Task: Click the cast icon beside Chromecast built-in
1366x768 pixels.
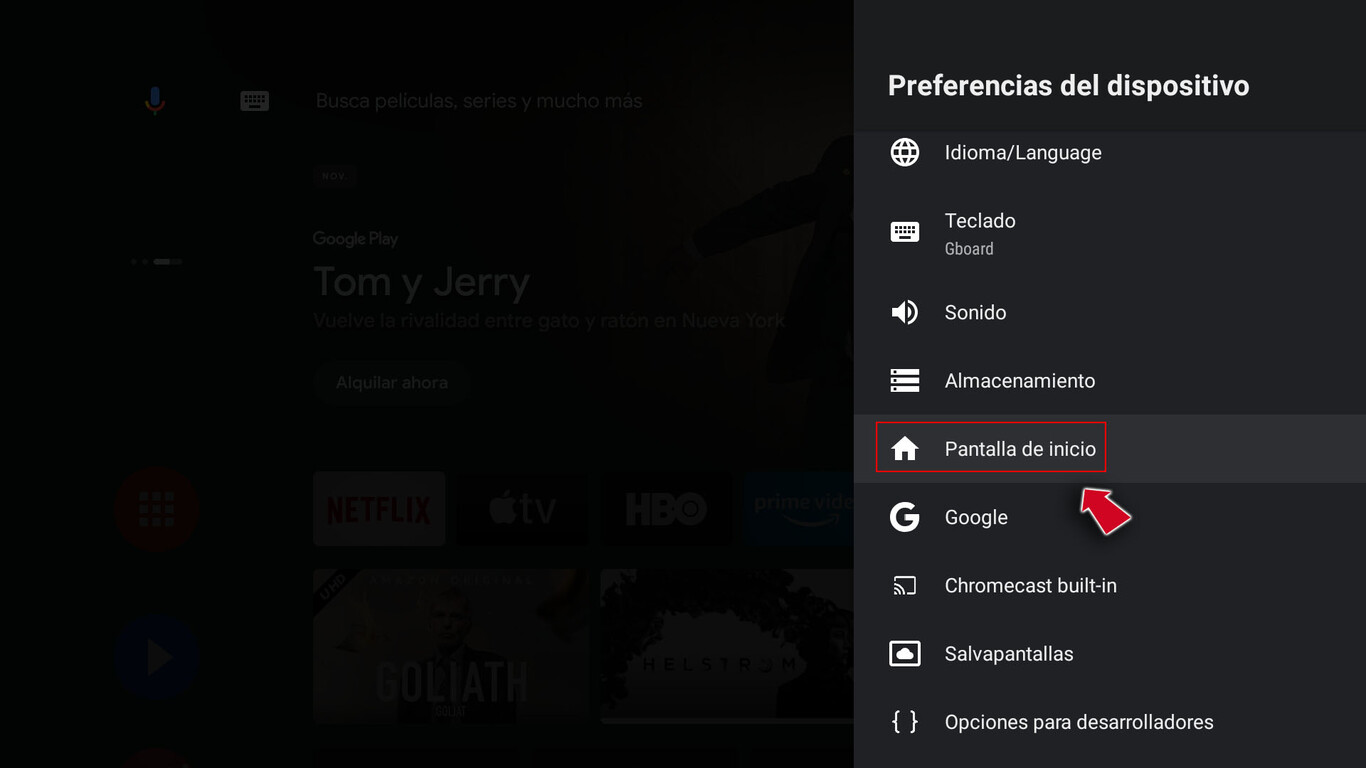Action: click(905, 586)
